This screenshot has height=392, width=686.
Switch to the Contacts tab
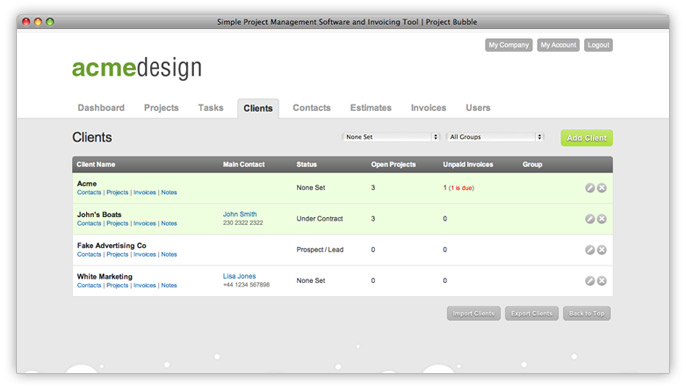pos(312,108)
